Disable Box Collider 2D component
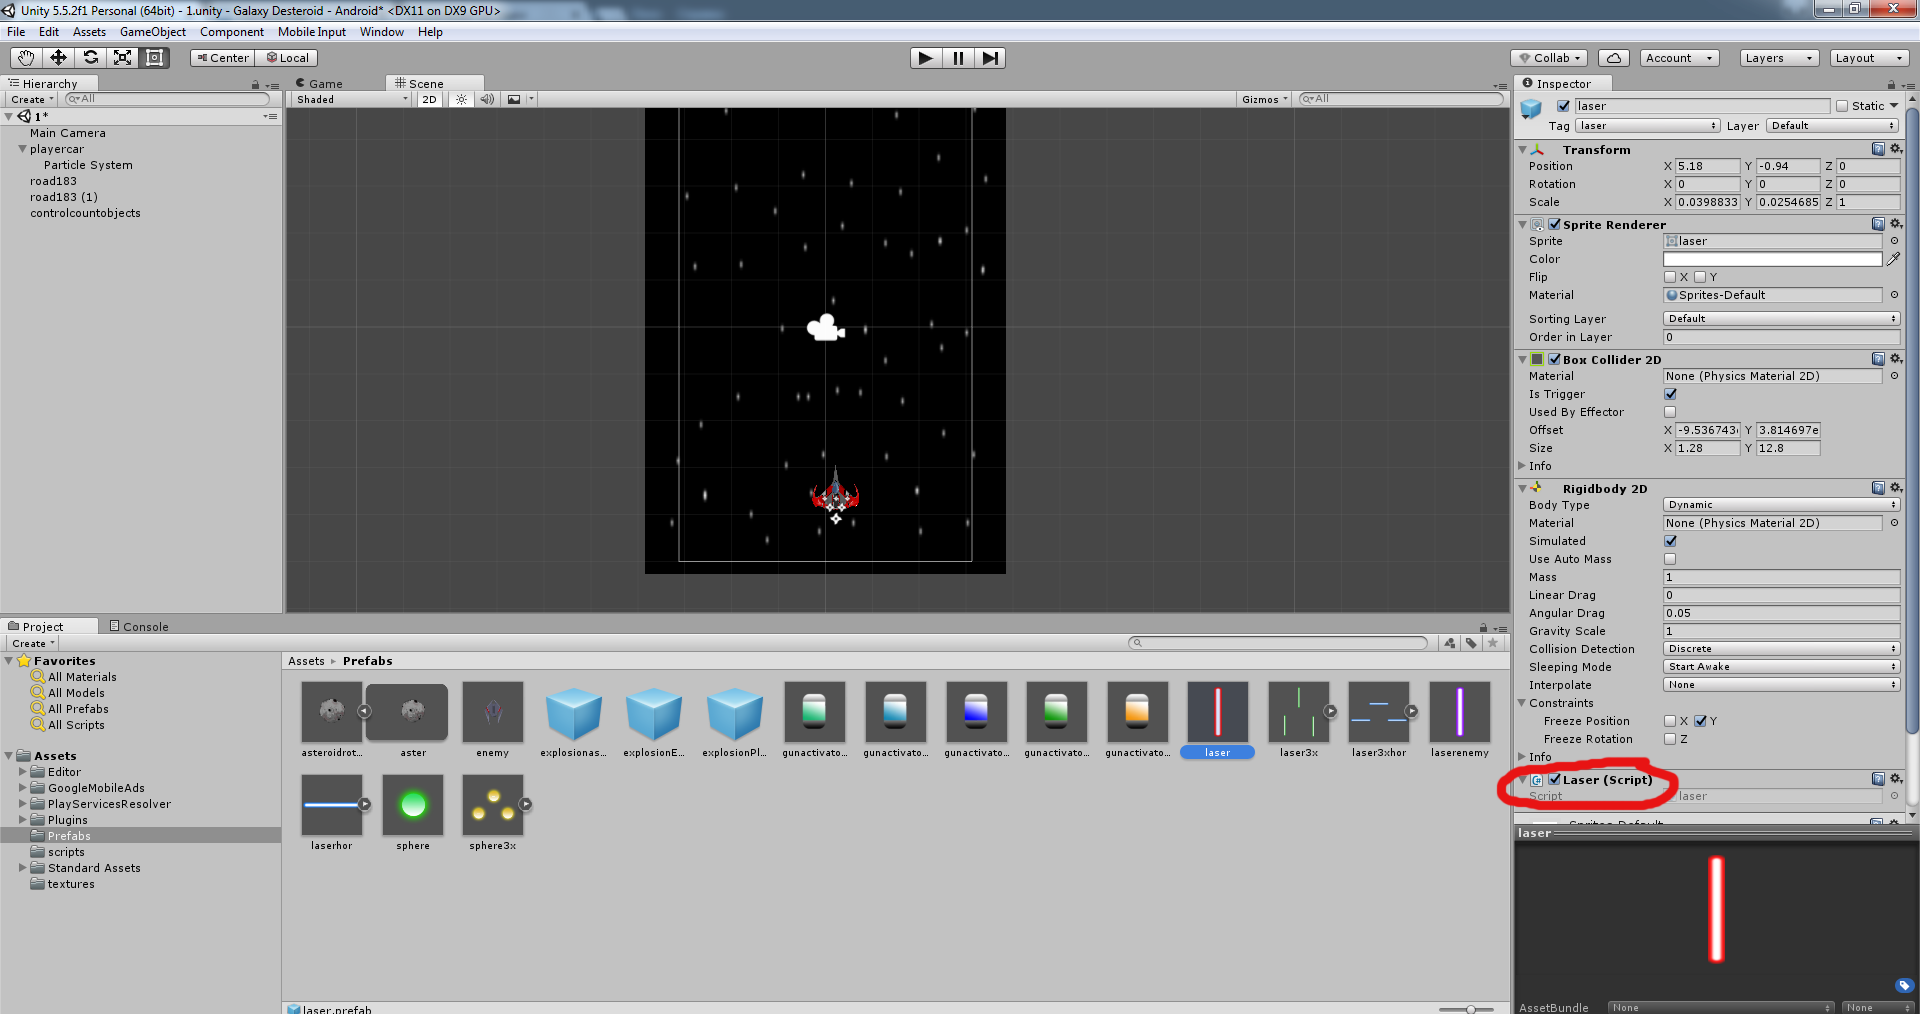The width and height of the screenshot is (1920, 1014). pyautogui.click(x=1555, y=359)
